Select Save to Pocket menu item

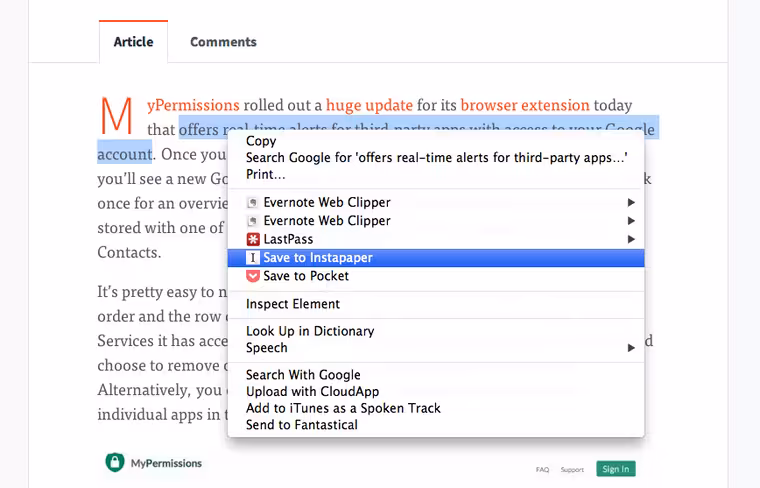click(x=436, y=276)
